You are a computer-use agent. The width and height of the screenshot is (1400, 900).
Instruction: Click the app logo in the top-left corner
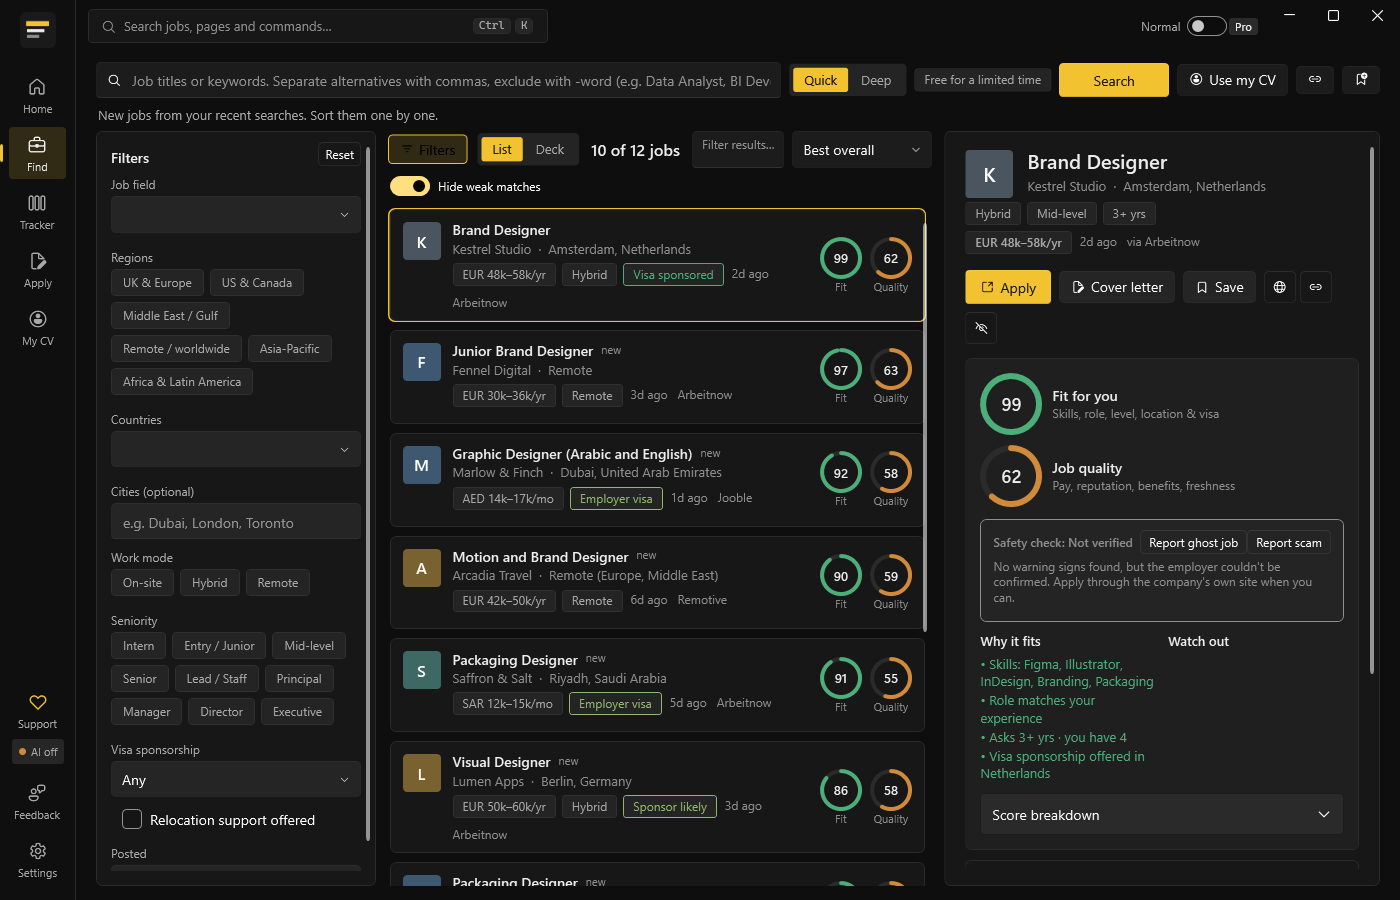click(37, 30)
